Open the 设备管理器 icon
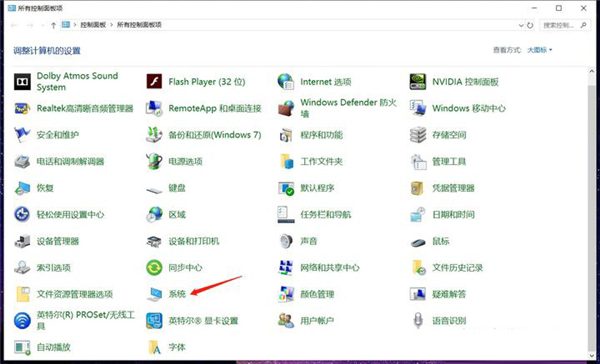Image resolution: width=600 pixels, height=364 pixels. pyautogui.click(x=22, y=241)
